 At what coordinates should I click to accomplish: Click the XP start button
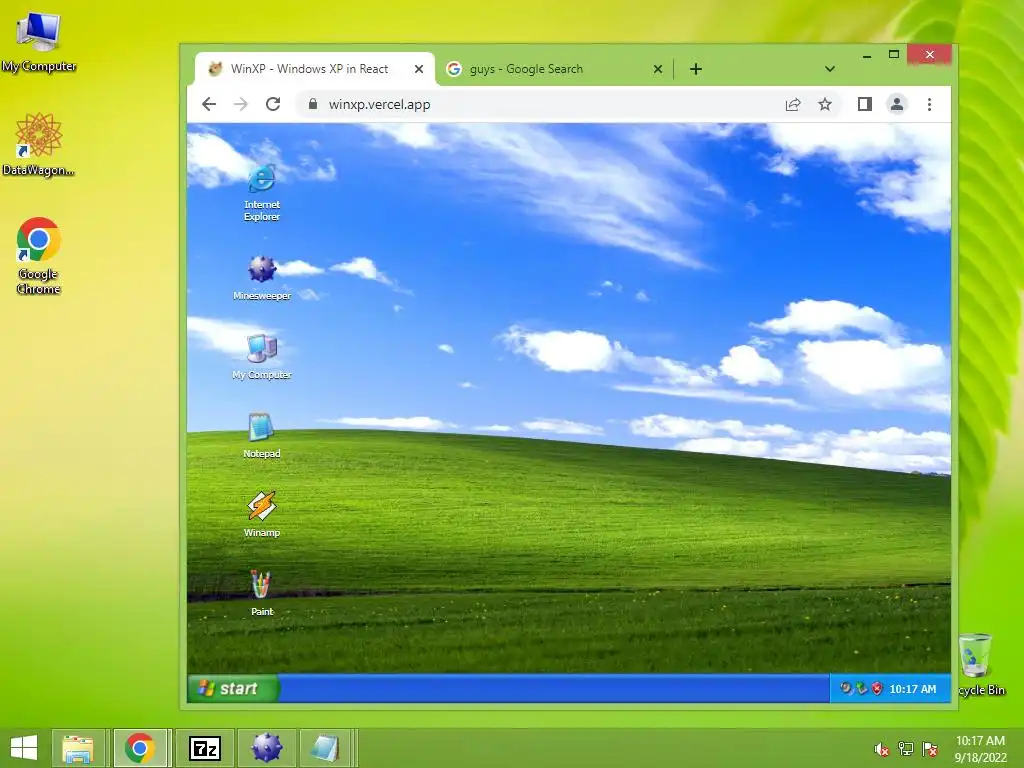tap(233, 688)
